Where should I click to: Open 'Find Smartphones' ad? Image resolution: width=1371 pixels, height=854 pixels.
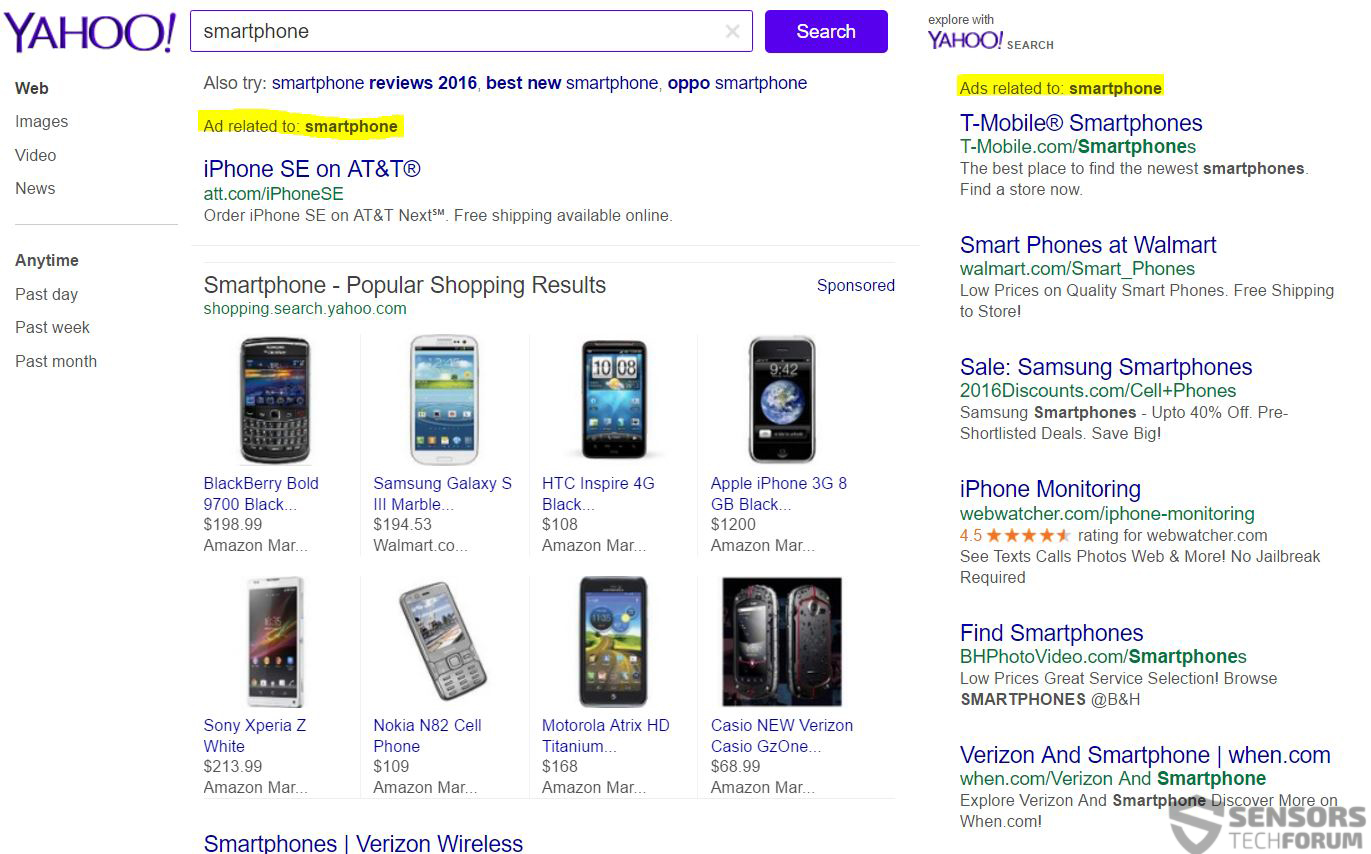tap(1051, 633)
